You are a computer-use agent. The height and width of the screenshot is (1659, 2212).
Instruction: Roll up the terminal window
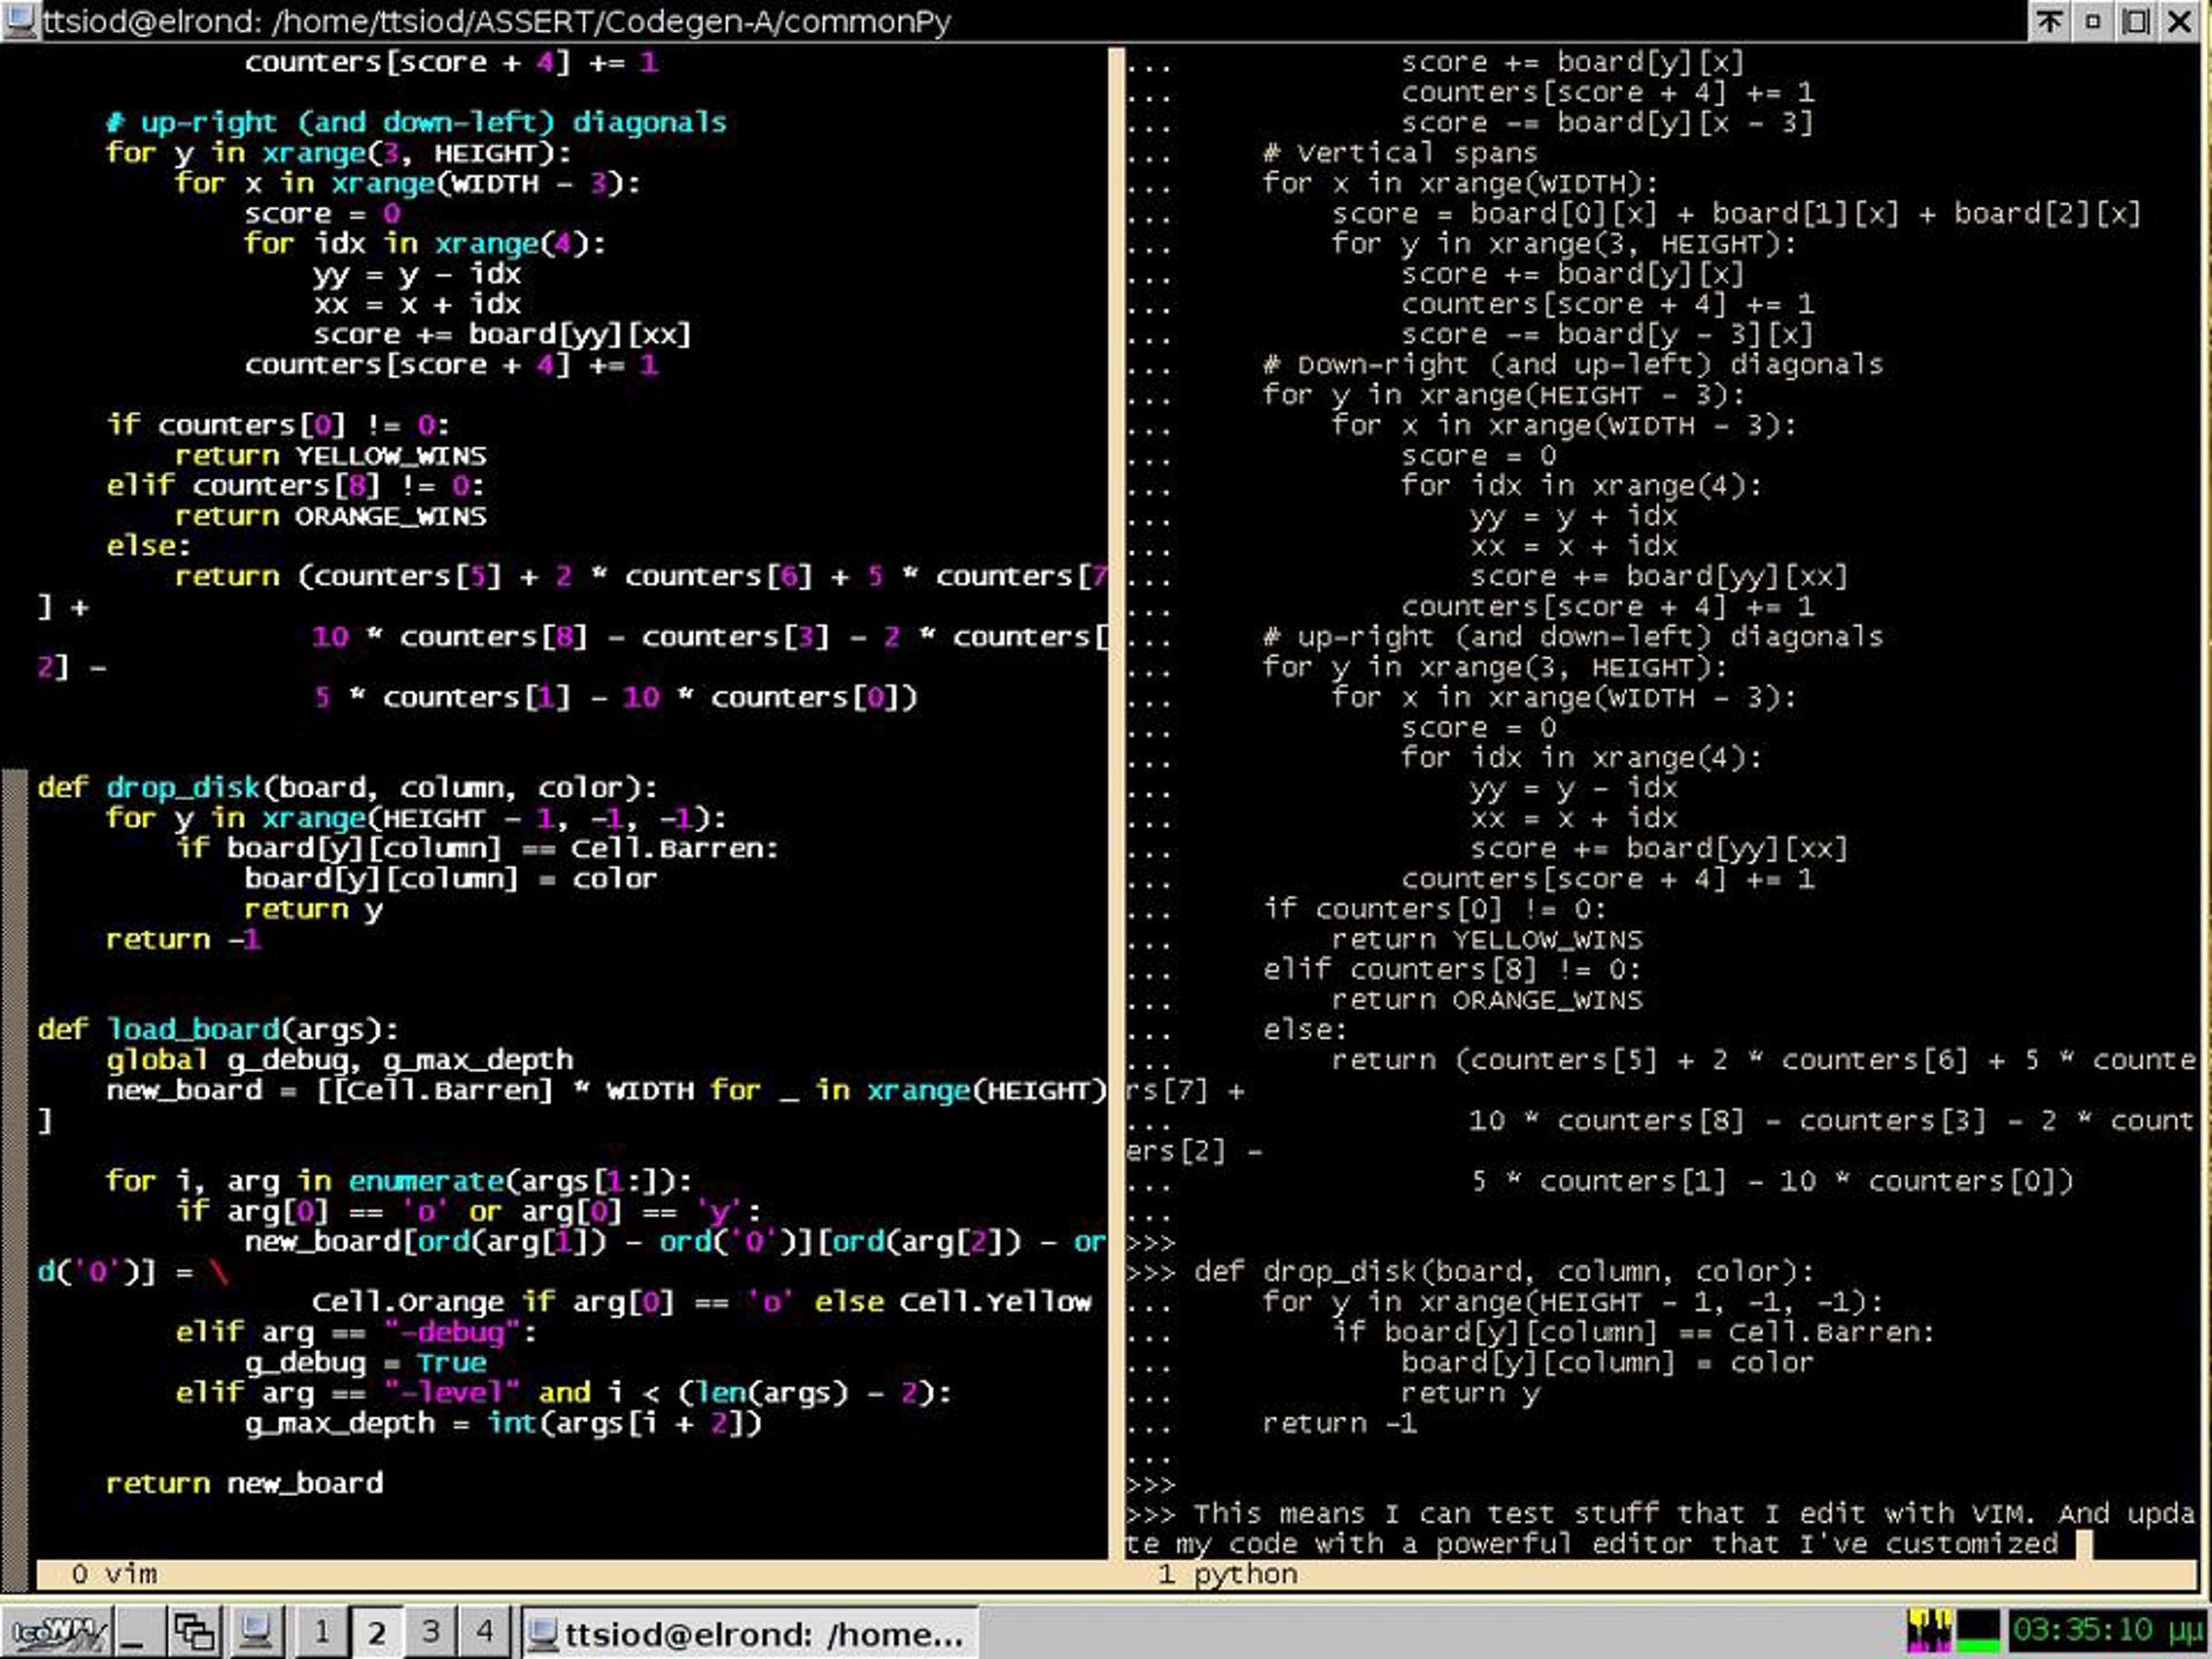2049,21
